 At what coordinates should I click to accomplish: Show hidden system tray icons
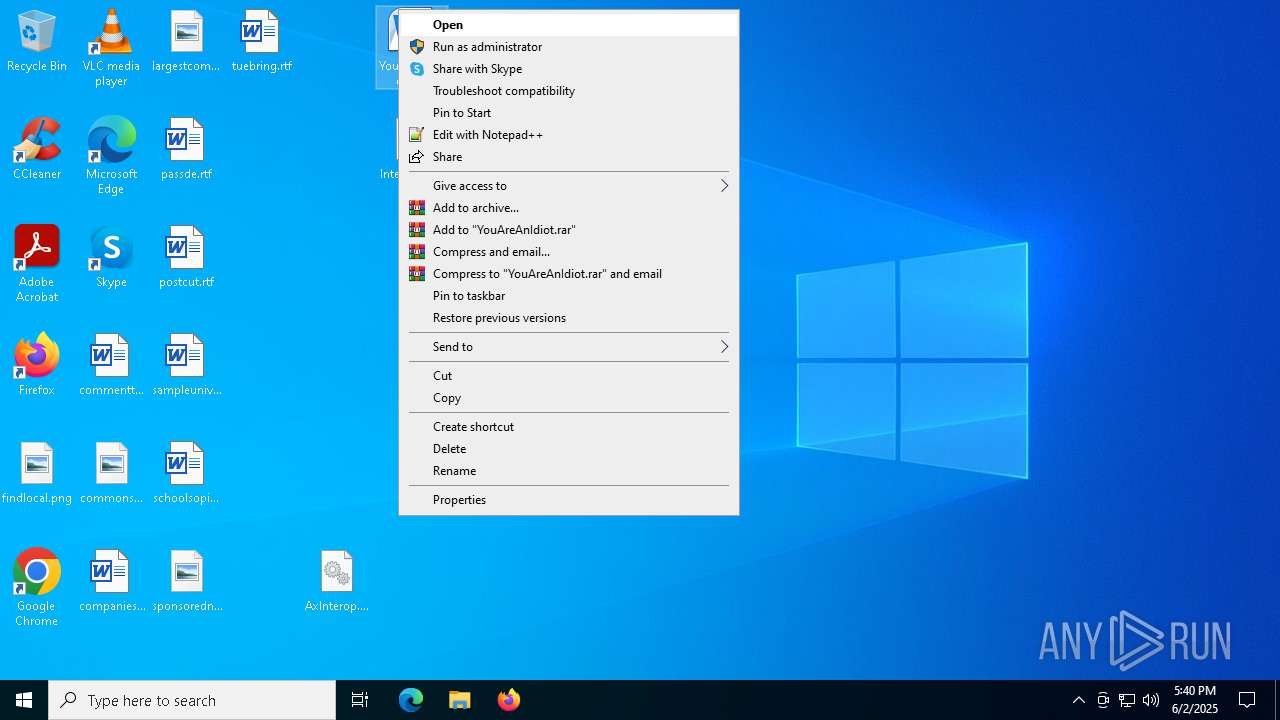click(x=1078, y=700)
